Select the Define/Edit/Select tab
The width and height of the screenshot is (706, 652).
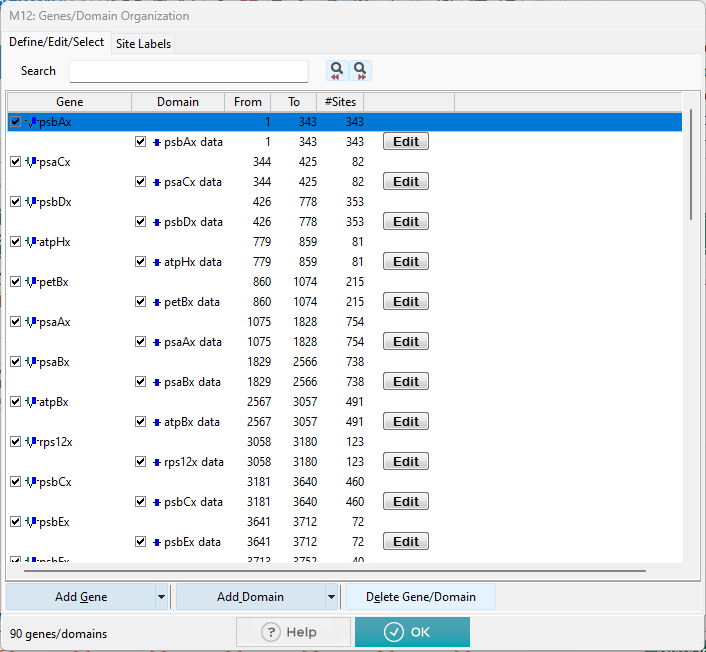click(x=56, y=42)
